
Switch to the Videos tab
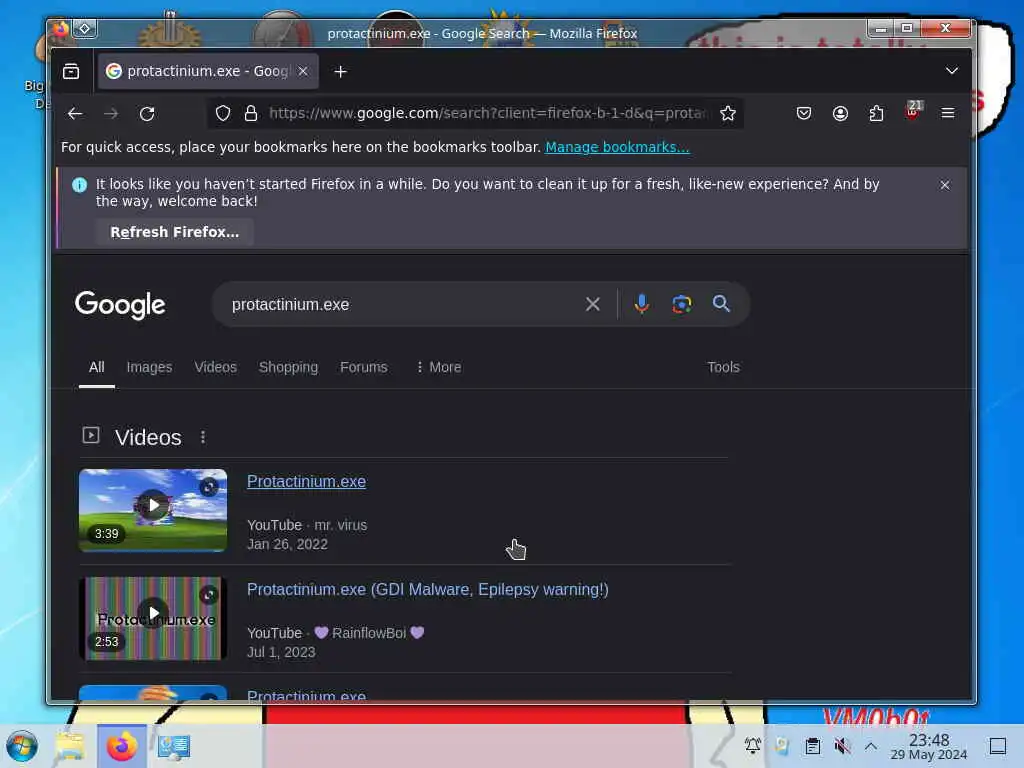(x=216, y=367)
